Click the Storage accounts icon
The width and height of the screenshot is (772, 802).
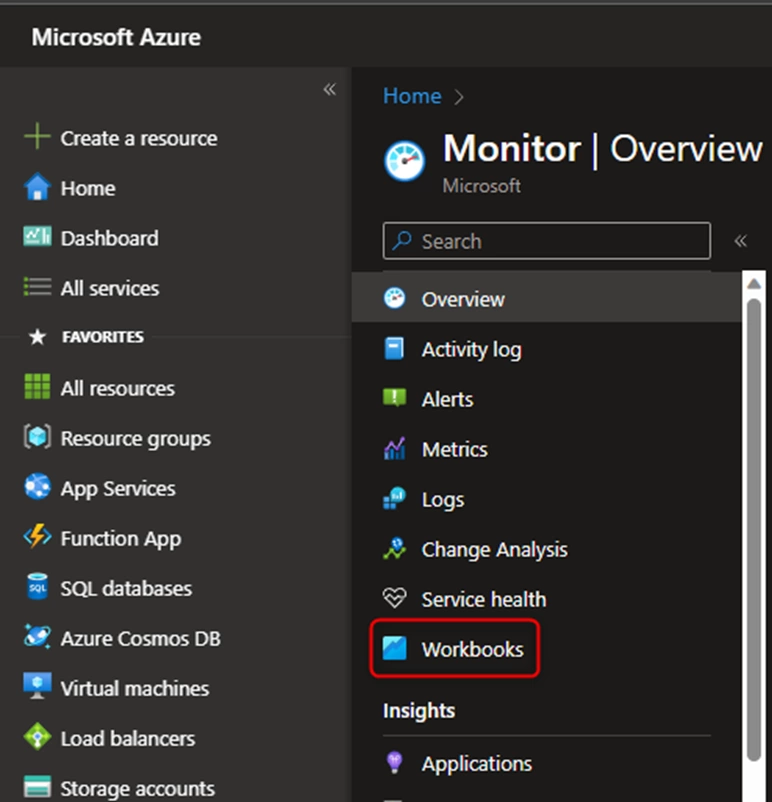[37, 787]
